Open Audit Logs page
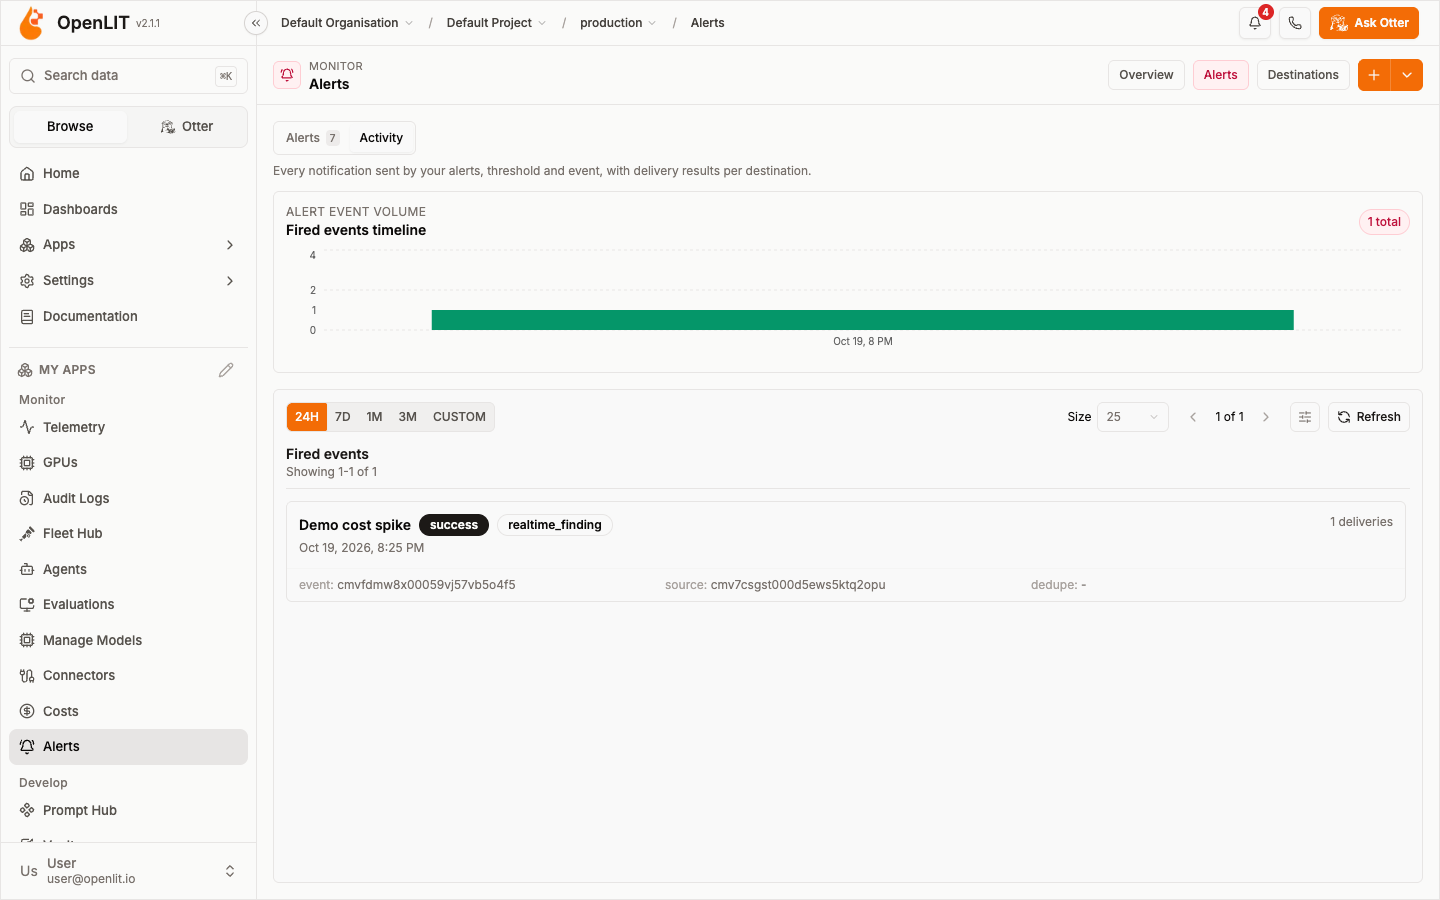This screenshot has height=900, width=1440. (x=128, y=498)
